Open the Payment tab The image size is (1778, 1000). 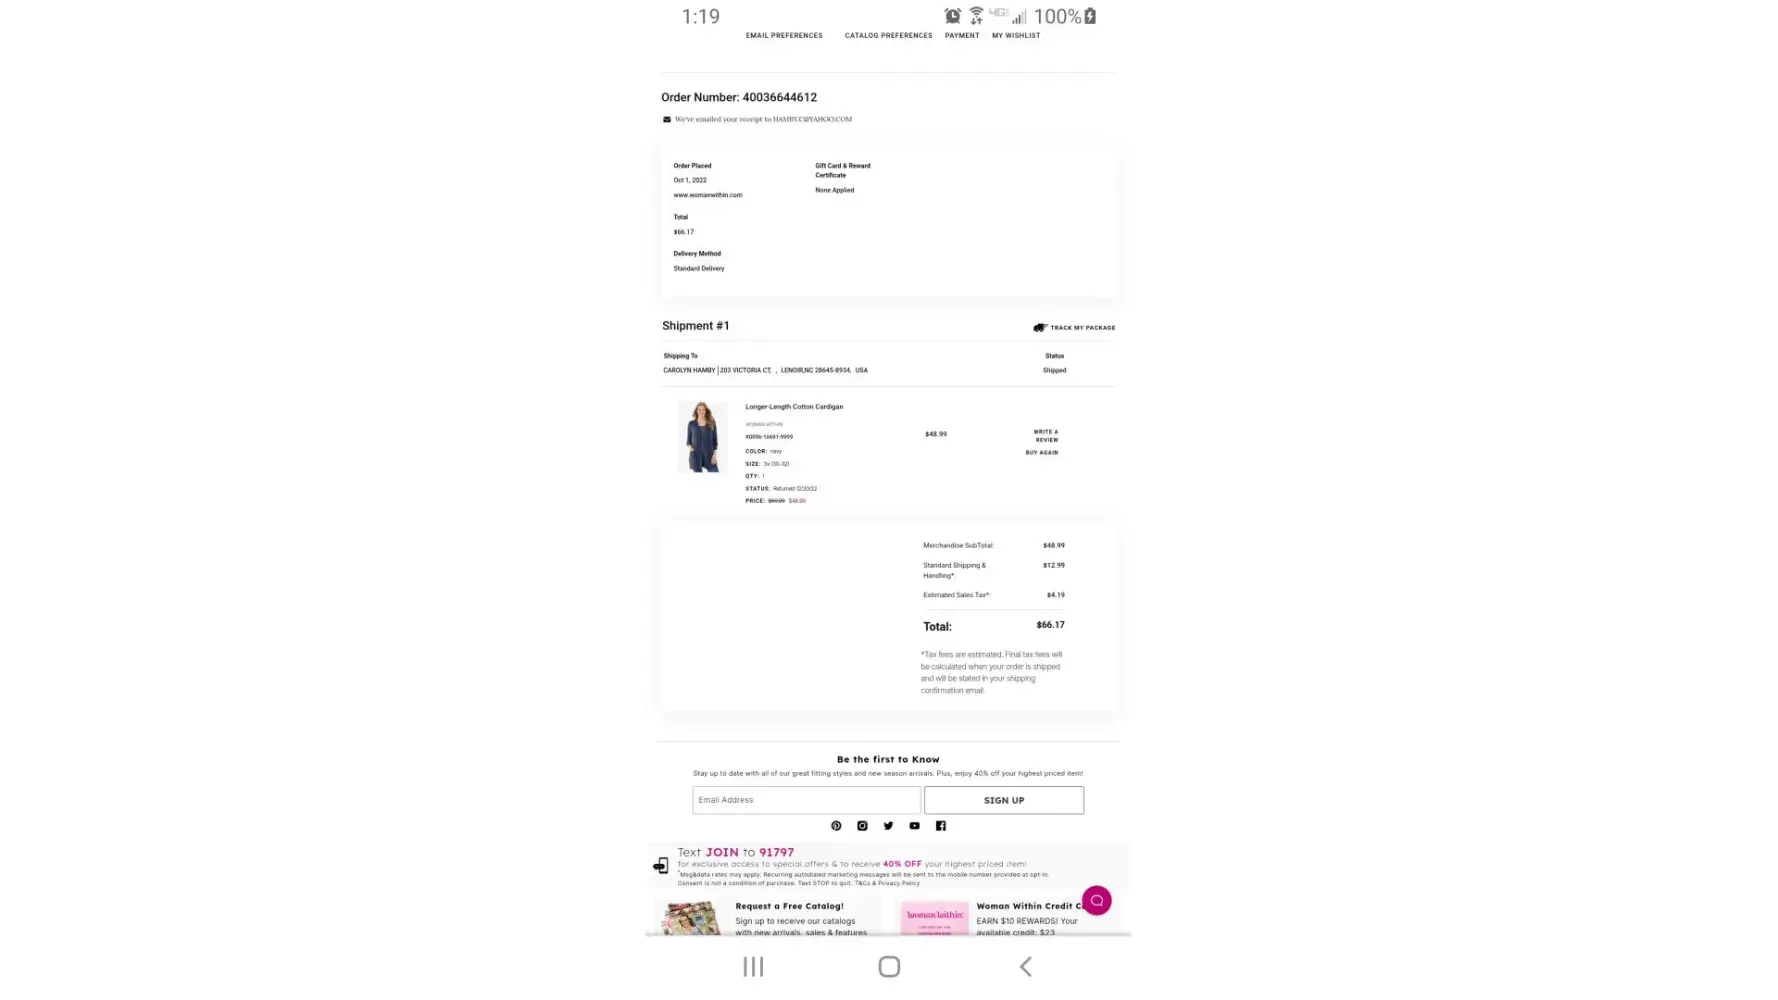[x=961, y=35]
